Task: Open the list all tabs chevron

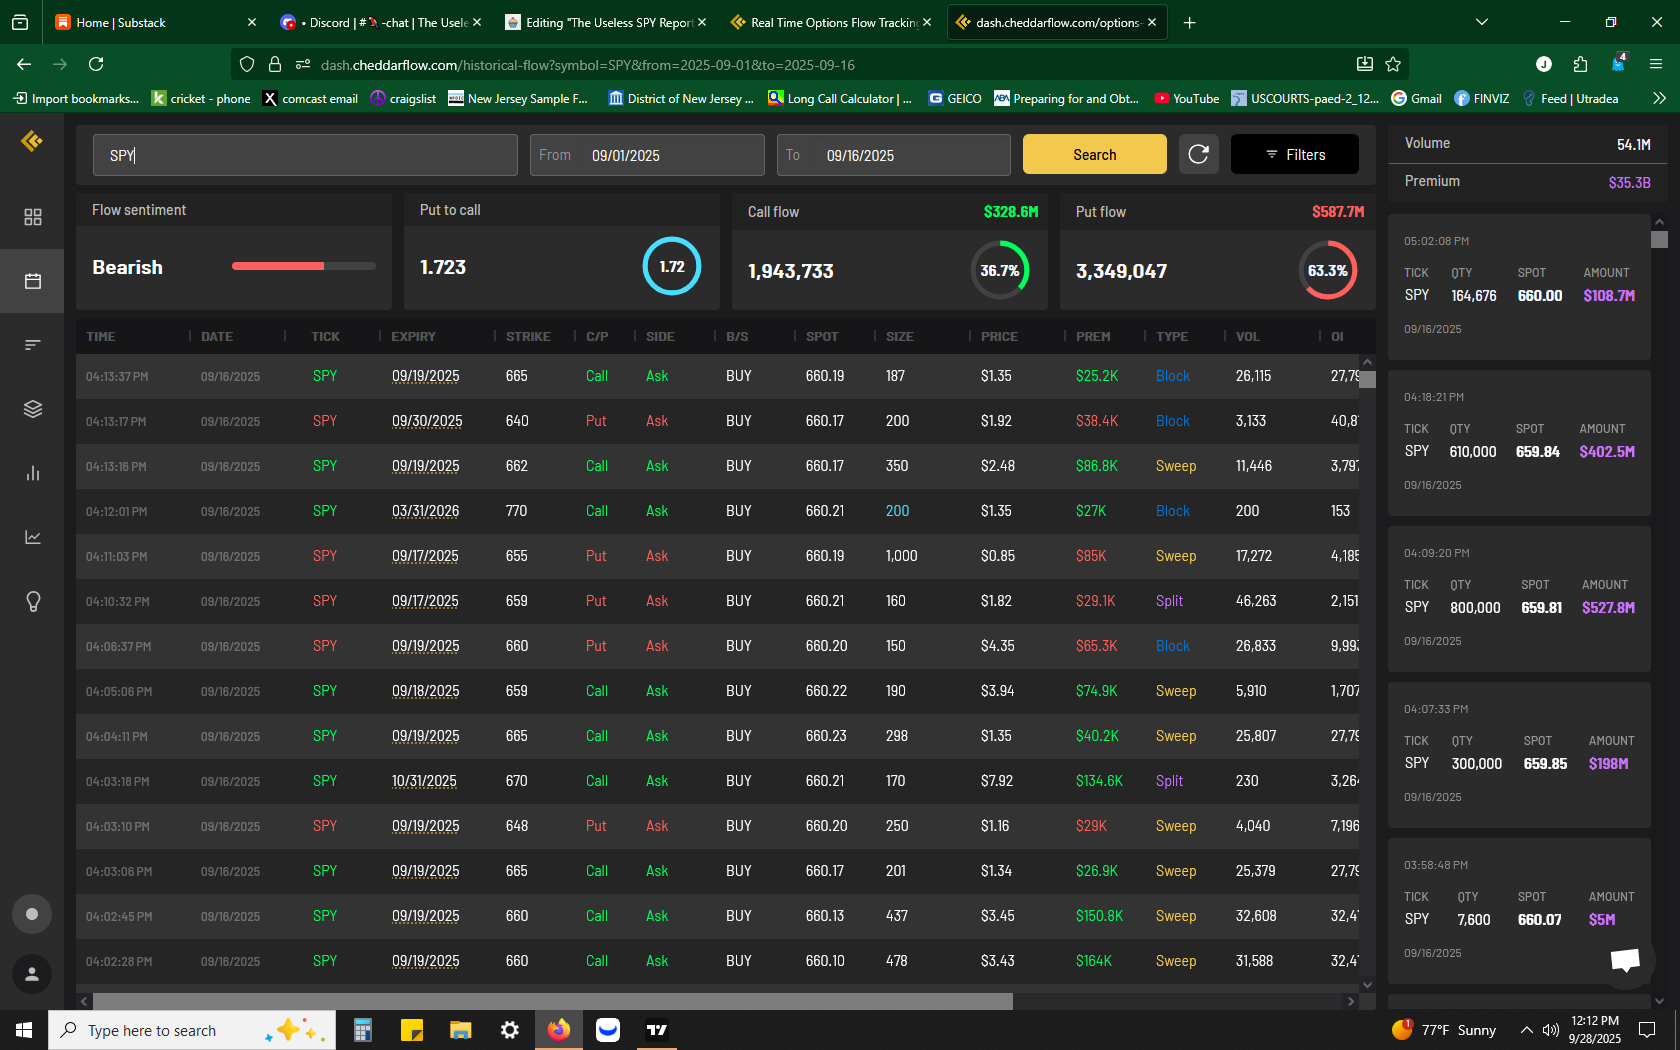Action: pyautogui.click(x=1482, y=22)
